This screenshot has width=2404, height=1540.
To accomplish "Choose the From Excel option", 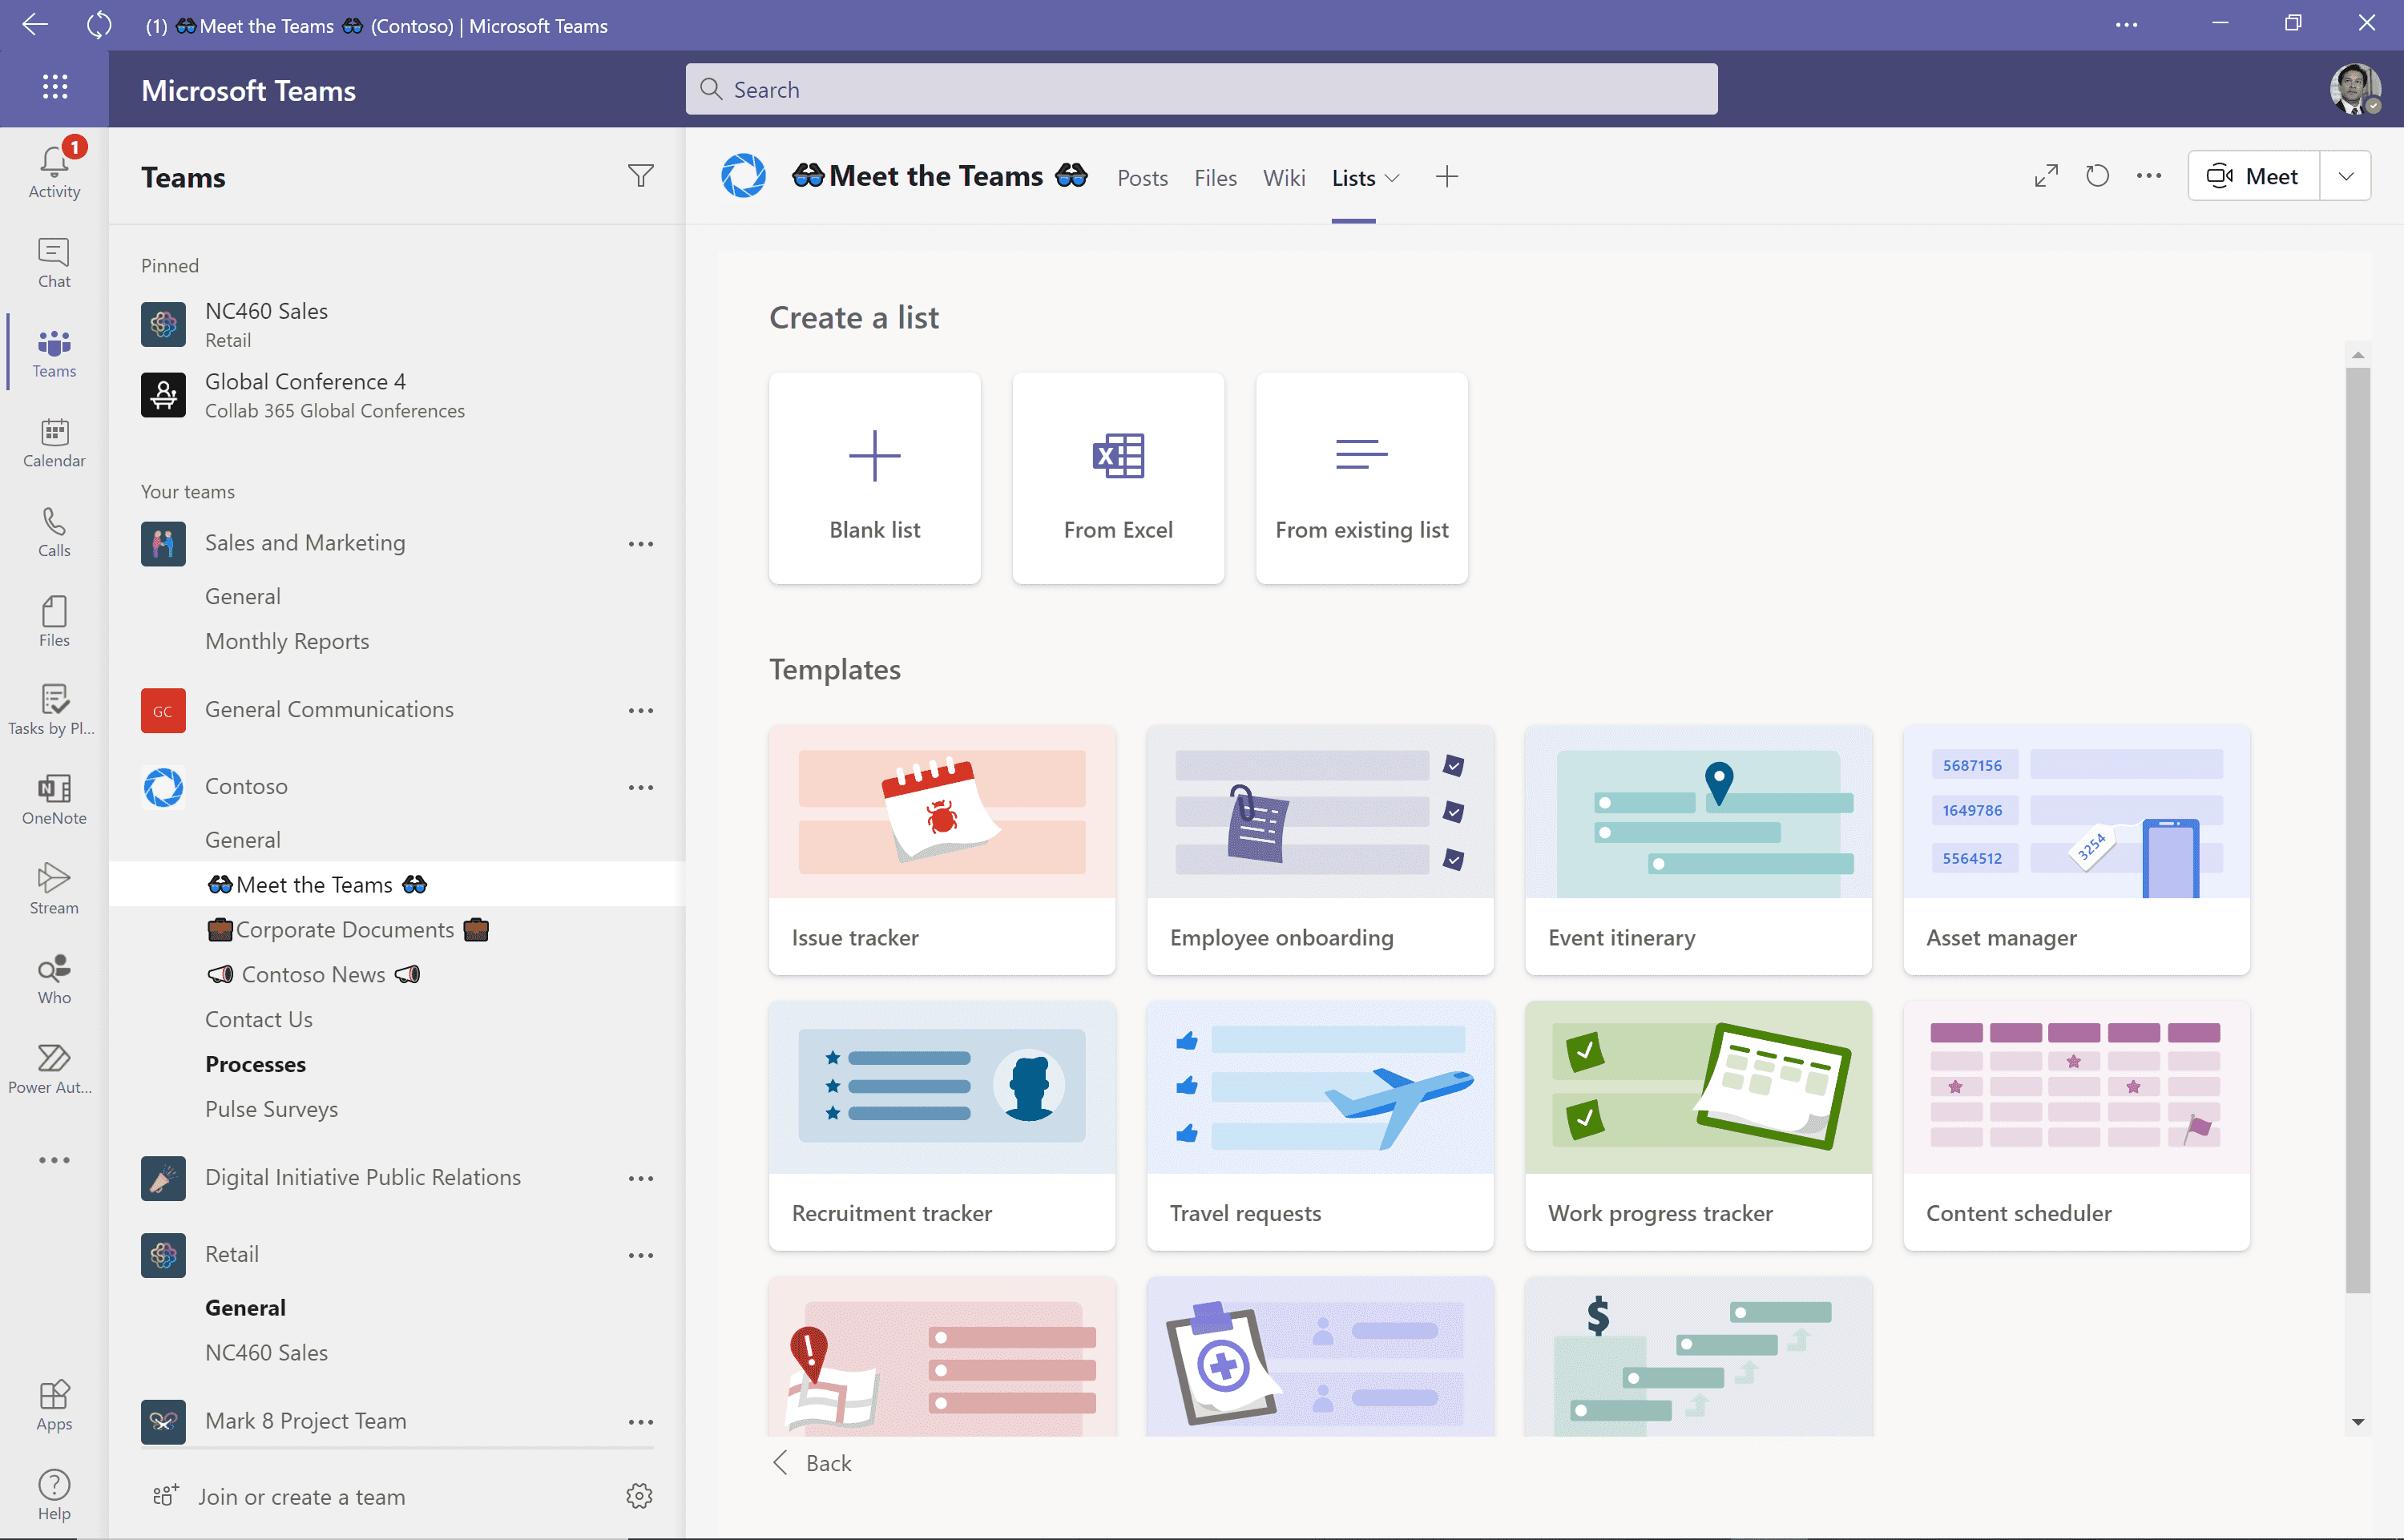I will pos(1118,478).
